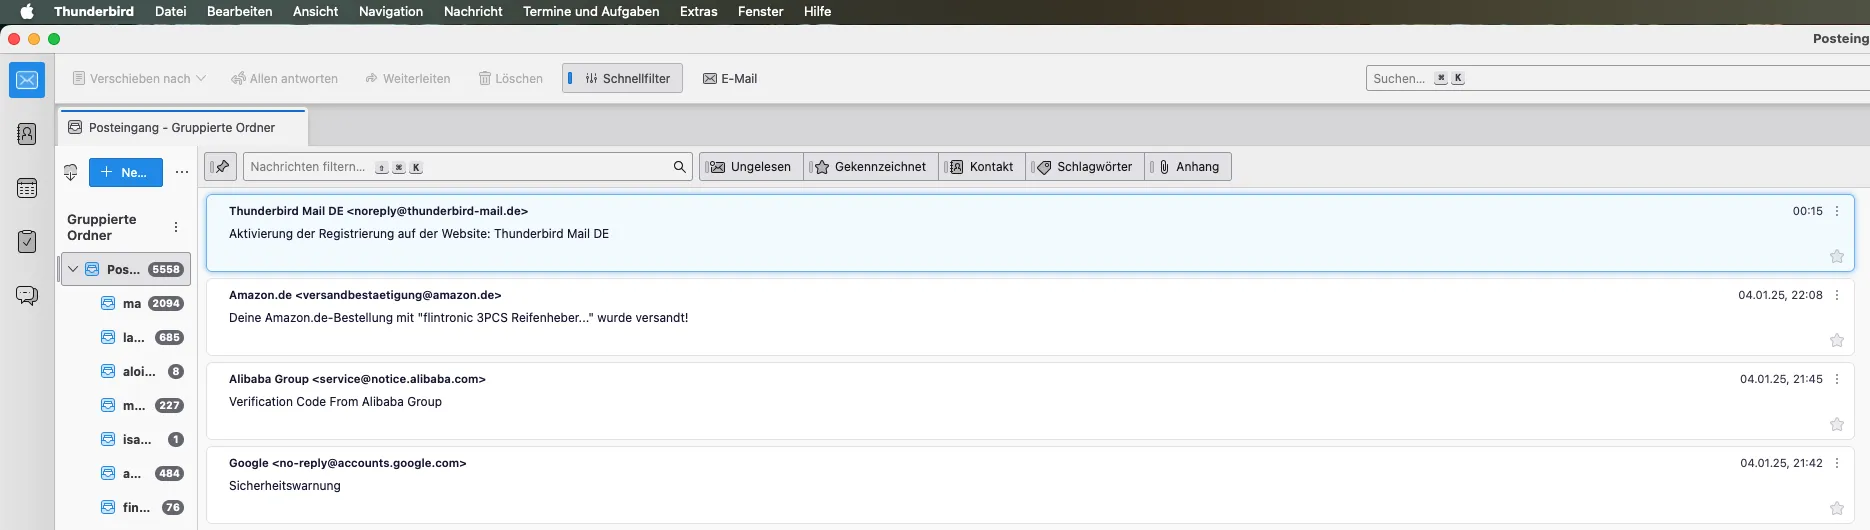Open the Thunderbird application menu
Viewport: 1870px width, 530px height.
94,11
